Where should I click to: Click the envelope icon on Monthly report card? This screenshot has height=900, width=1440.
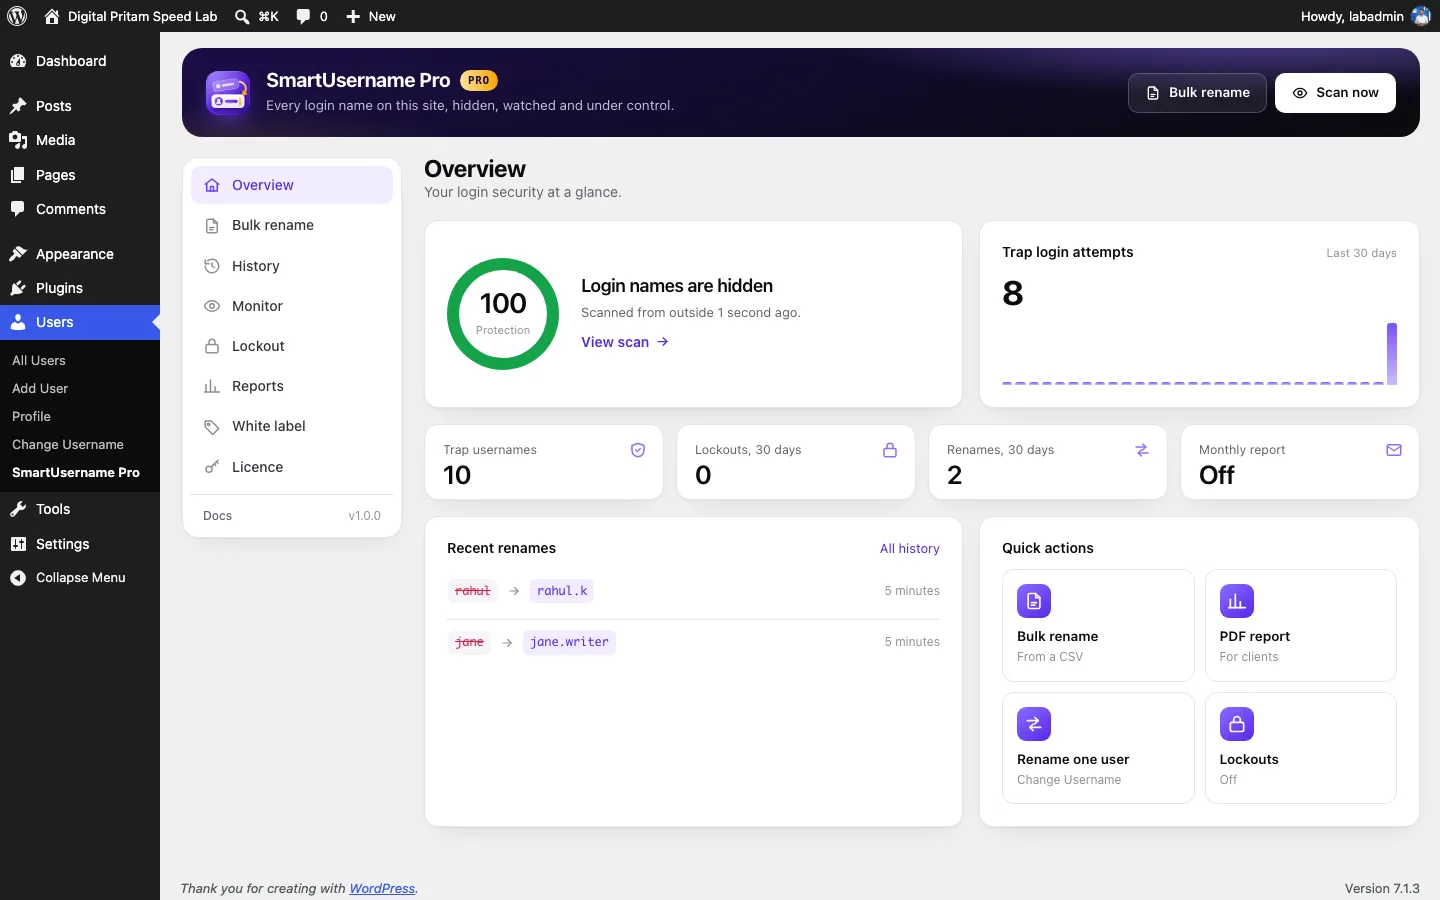coord(1394,450)
